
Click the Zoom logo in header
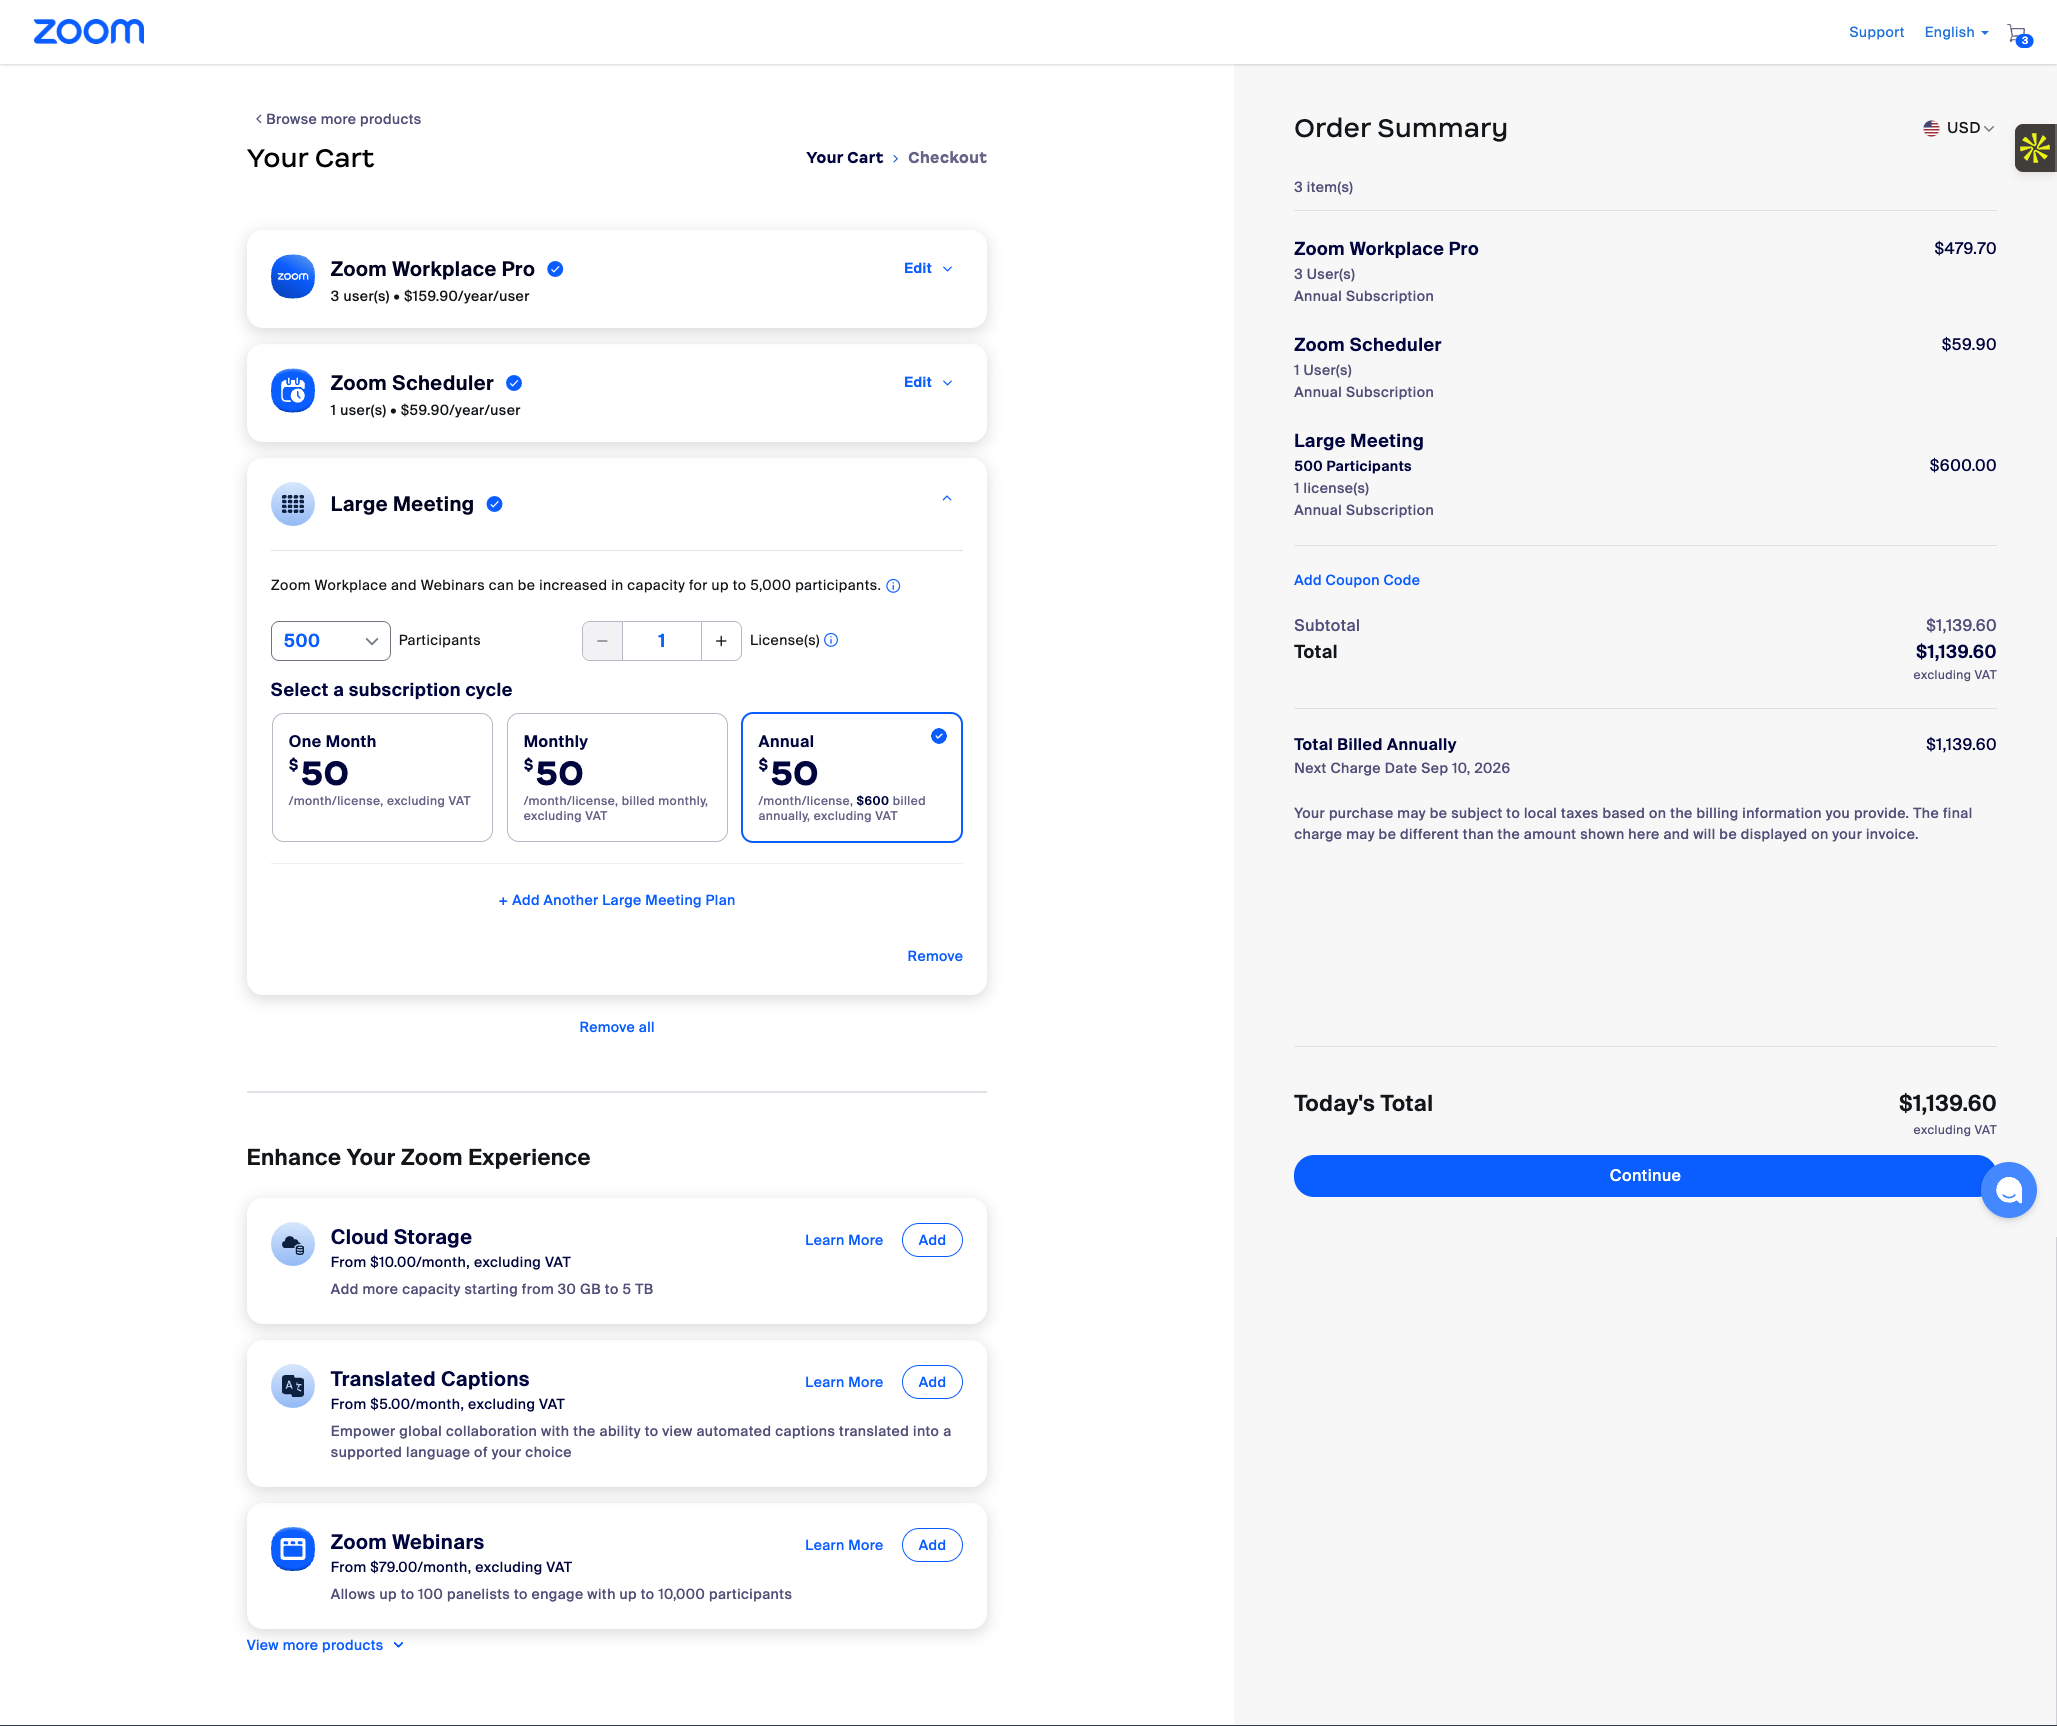click(x=89, y=32)
